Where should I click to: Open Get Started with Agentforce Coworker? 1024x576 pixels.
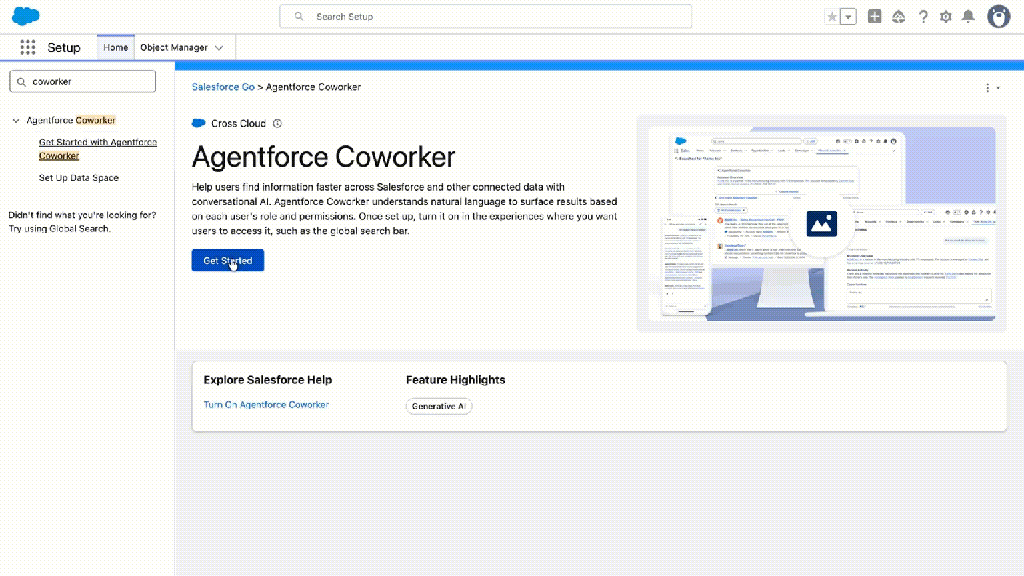pyautogui.click(x=97, y=149)
